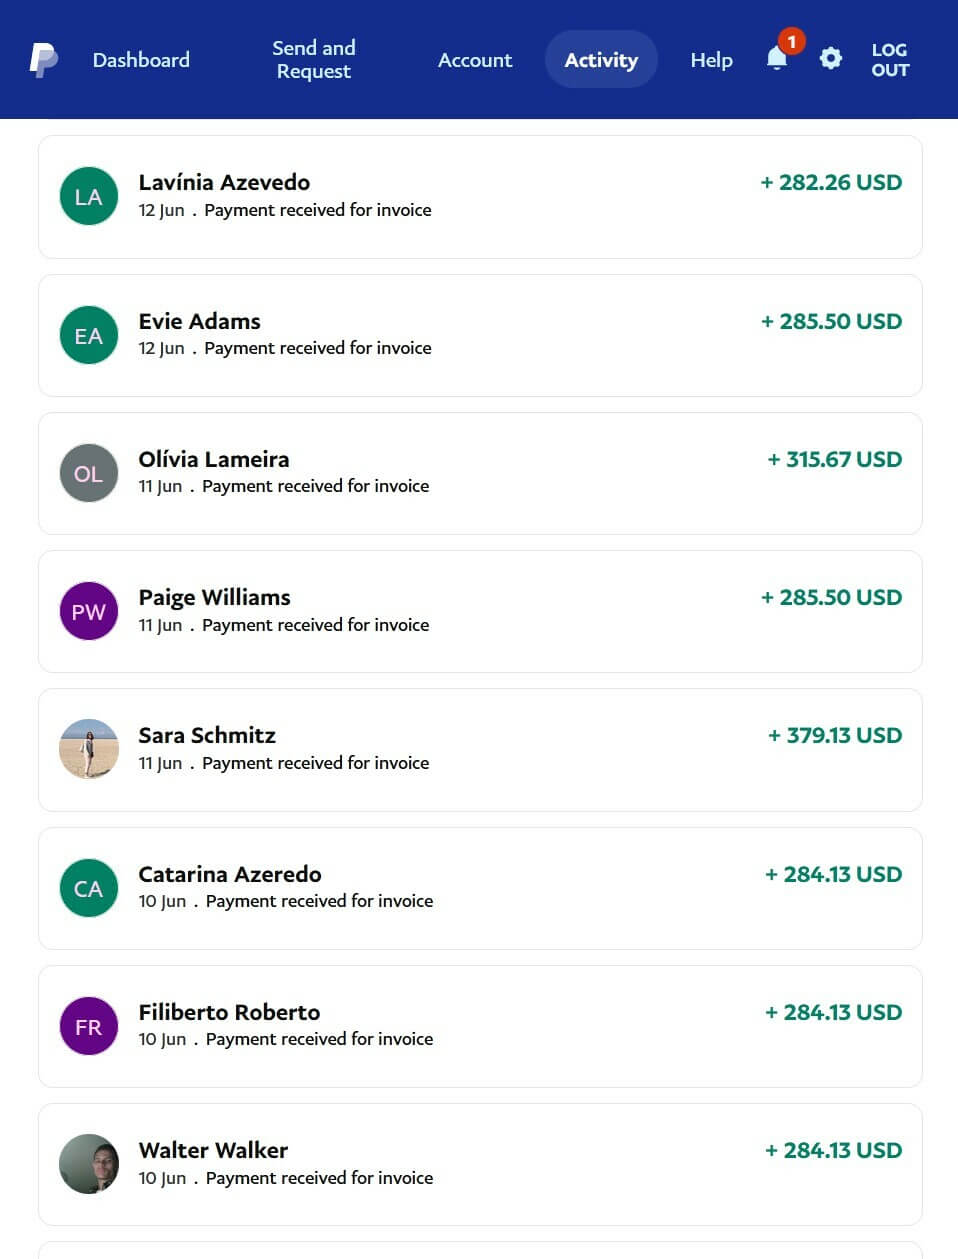Open Sara Schmitz's profile photo
Screen dimensions: 958x1259
89,749
